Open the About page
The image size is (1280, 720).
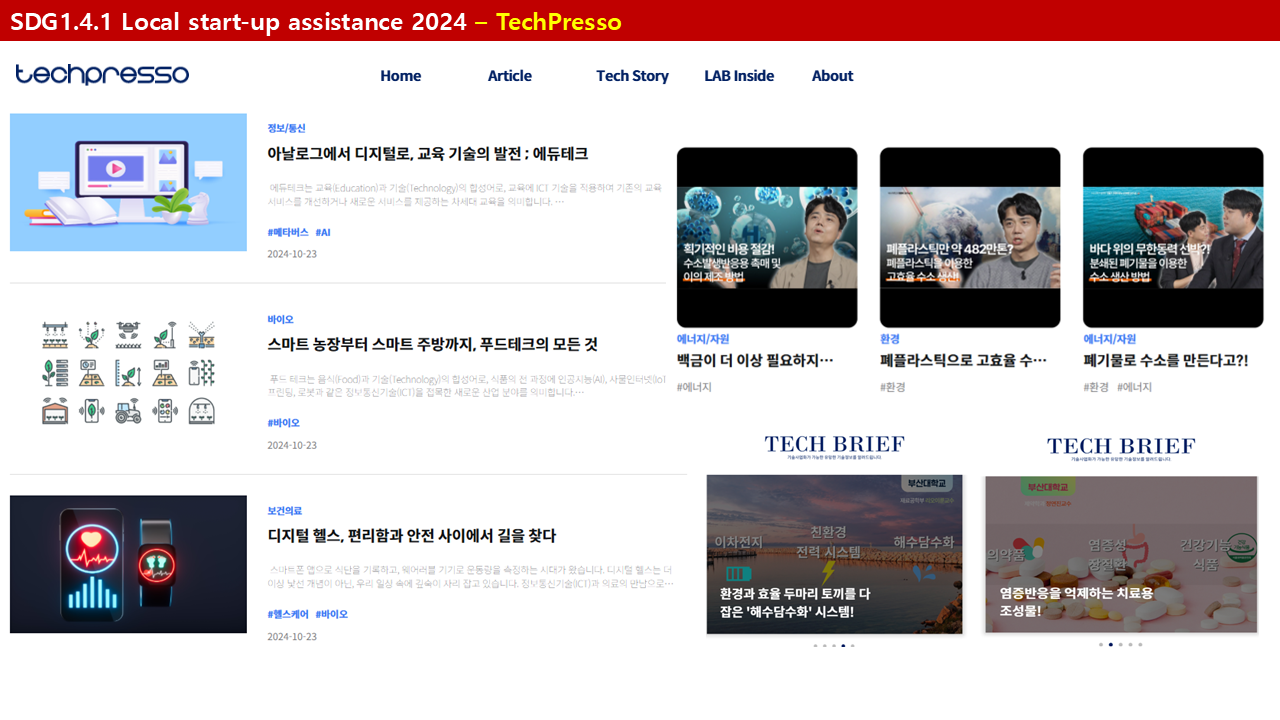[x=832, y=76]
